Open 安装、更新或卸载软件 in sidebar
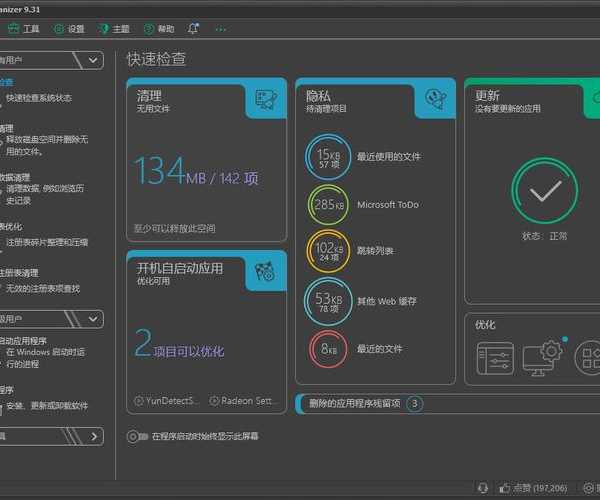 [x=47, y=406]
